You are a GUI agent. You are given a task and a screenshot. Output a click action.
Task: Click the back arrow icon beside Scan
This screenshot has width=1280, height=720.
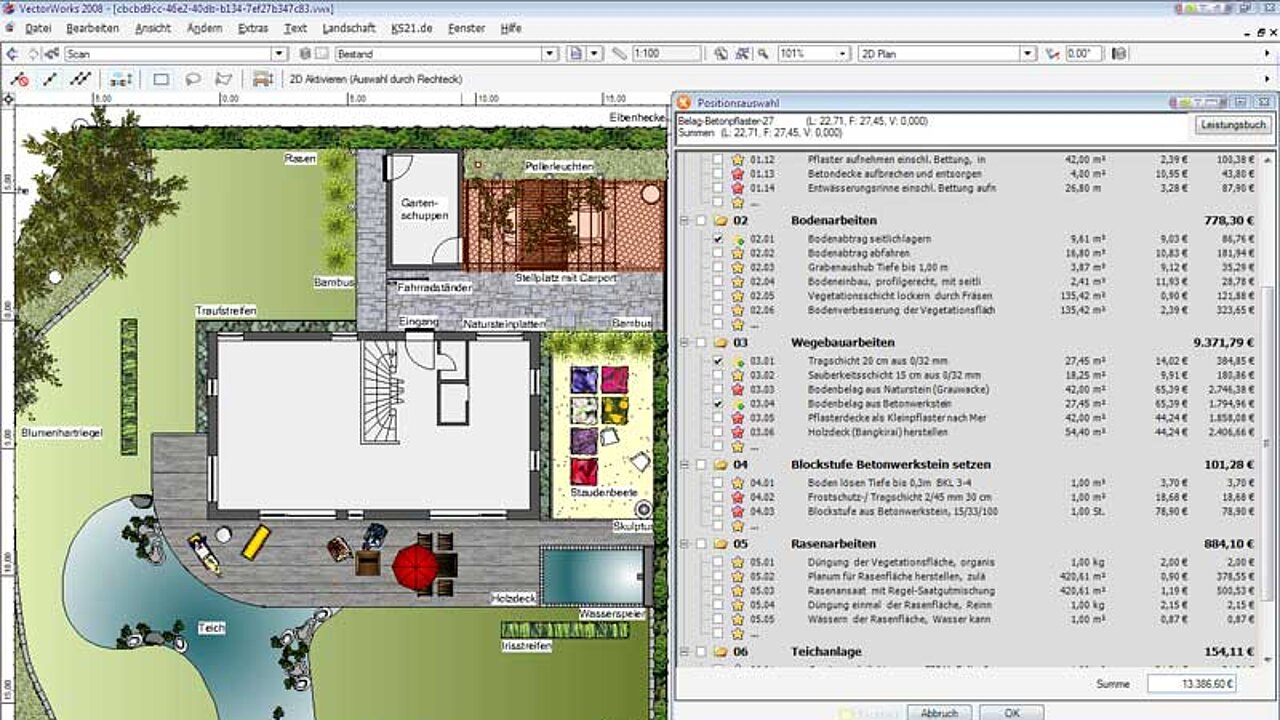pyautogui.click(x=12, y=54)
